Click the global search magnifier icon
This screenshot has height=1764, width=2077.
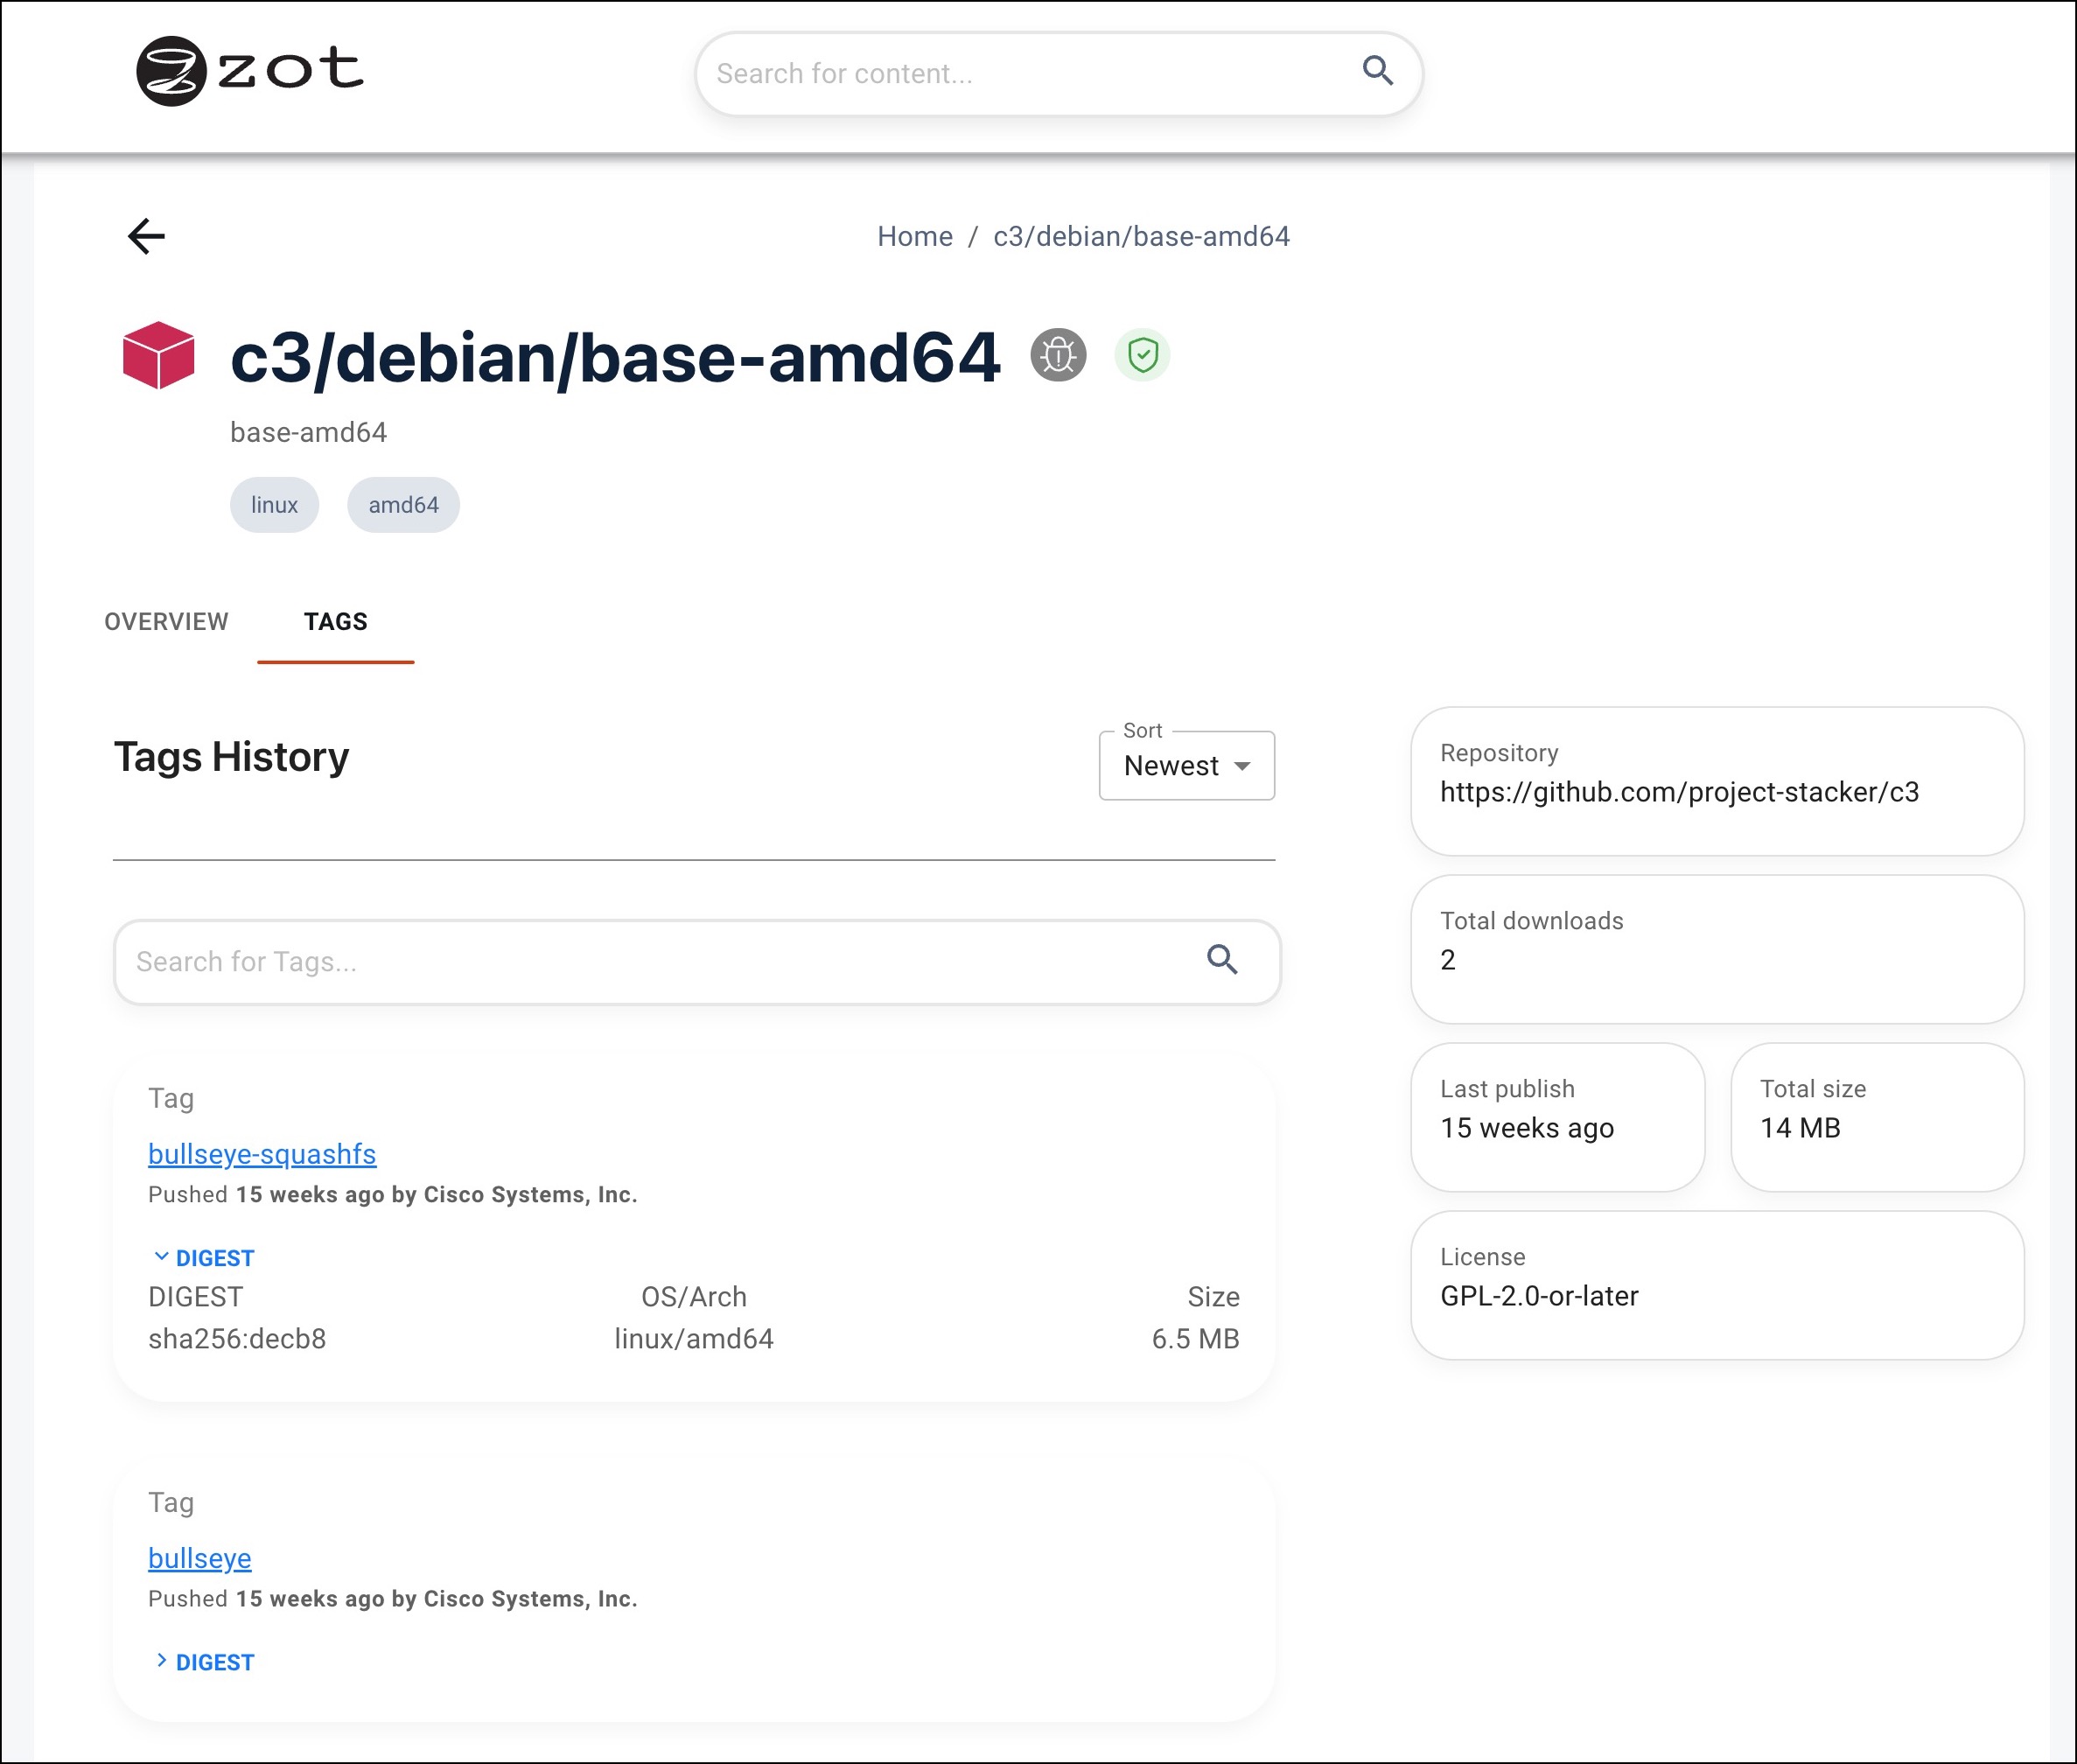point(1377,71)
